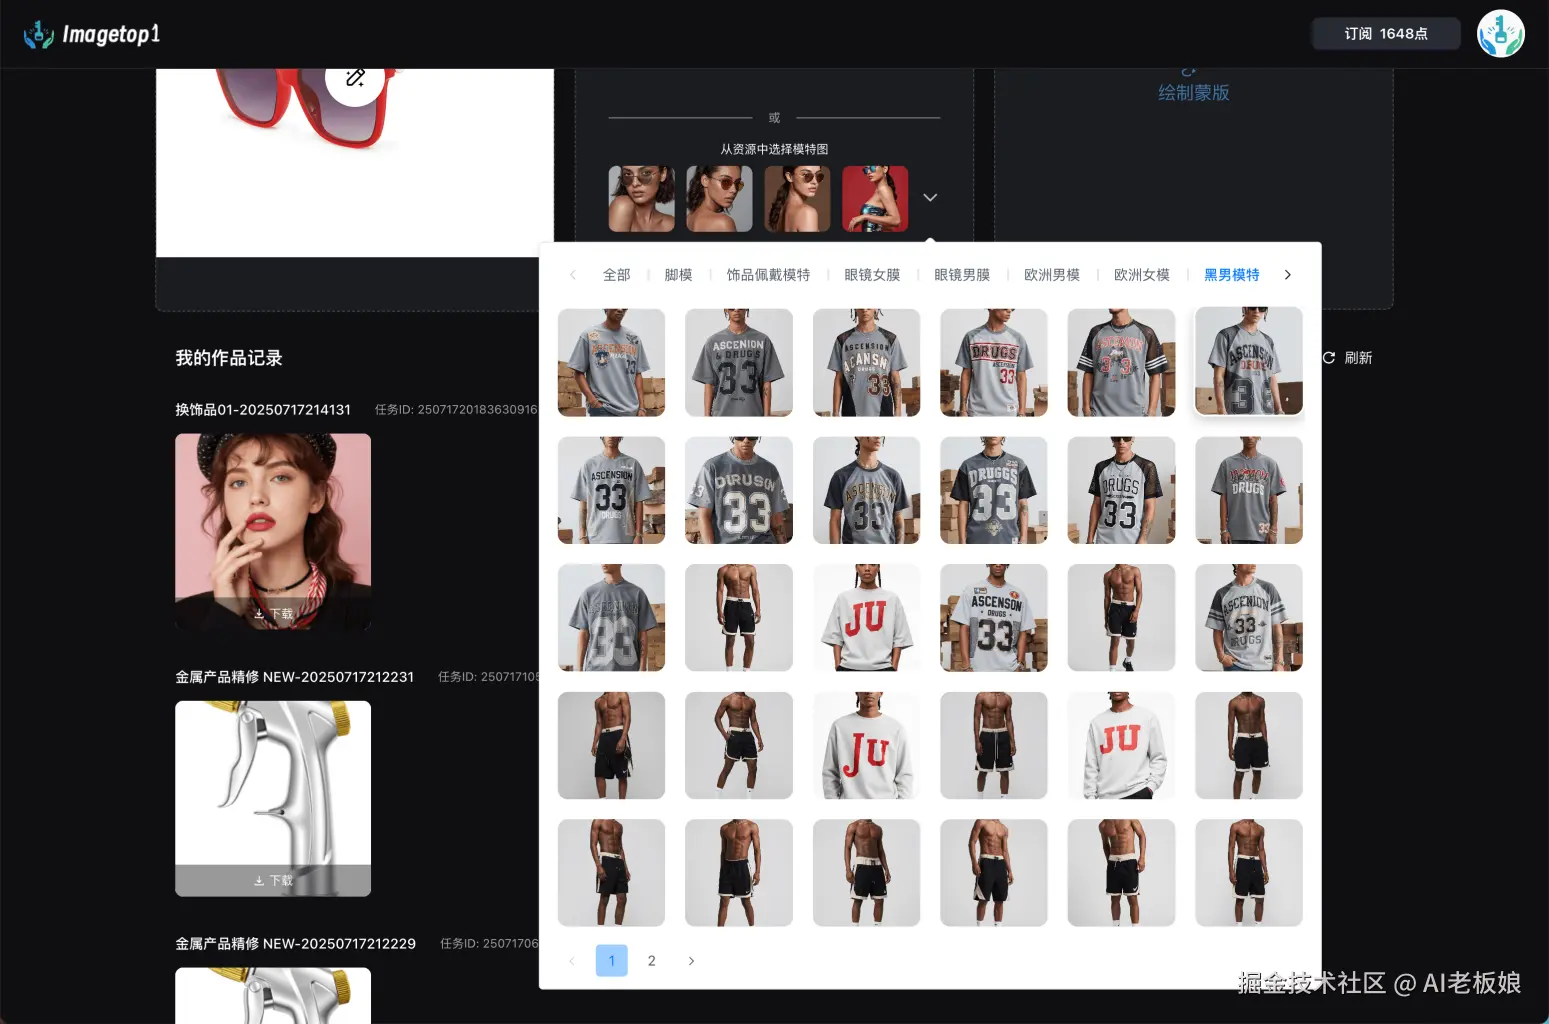Choose the DIRUSO 33 jersey model thumbnail
The image size is (1549, 1024).
(739, 490)
